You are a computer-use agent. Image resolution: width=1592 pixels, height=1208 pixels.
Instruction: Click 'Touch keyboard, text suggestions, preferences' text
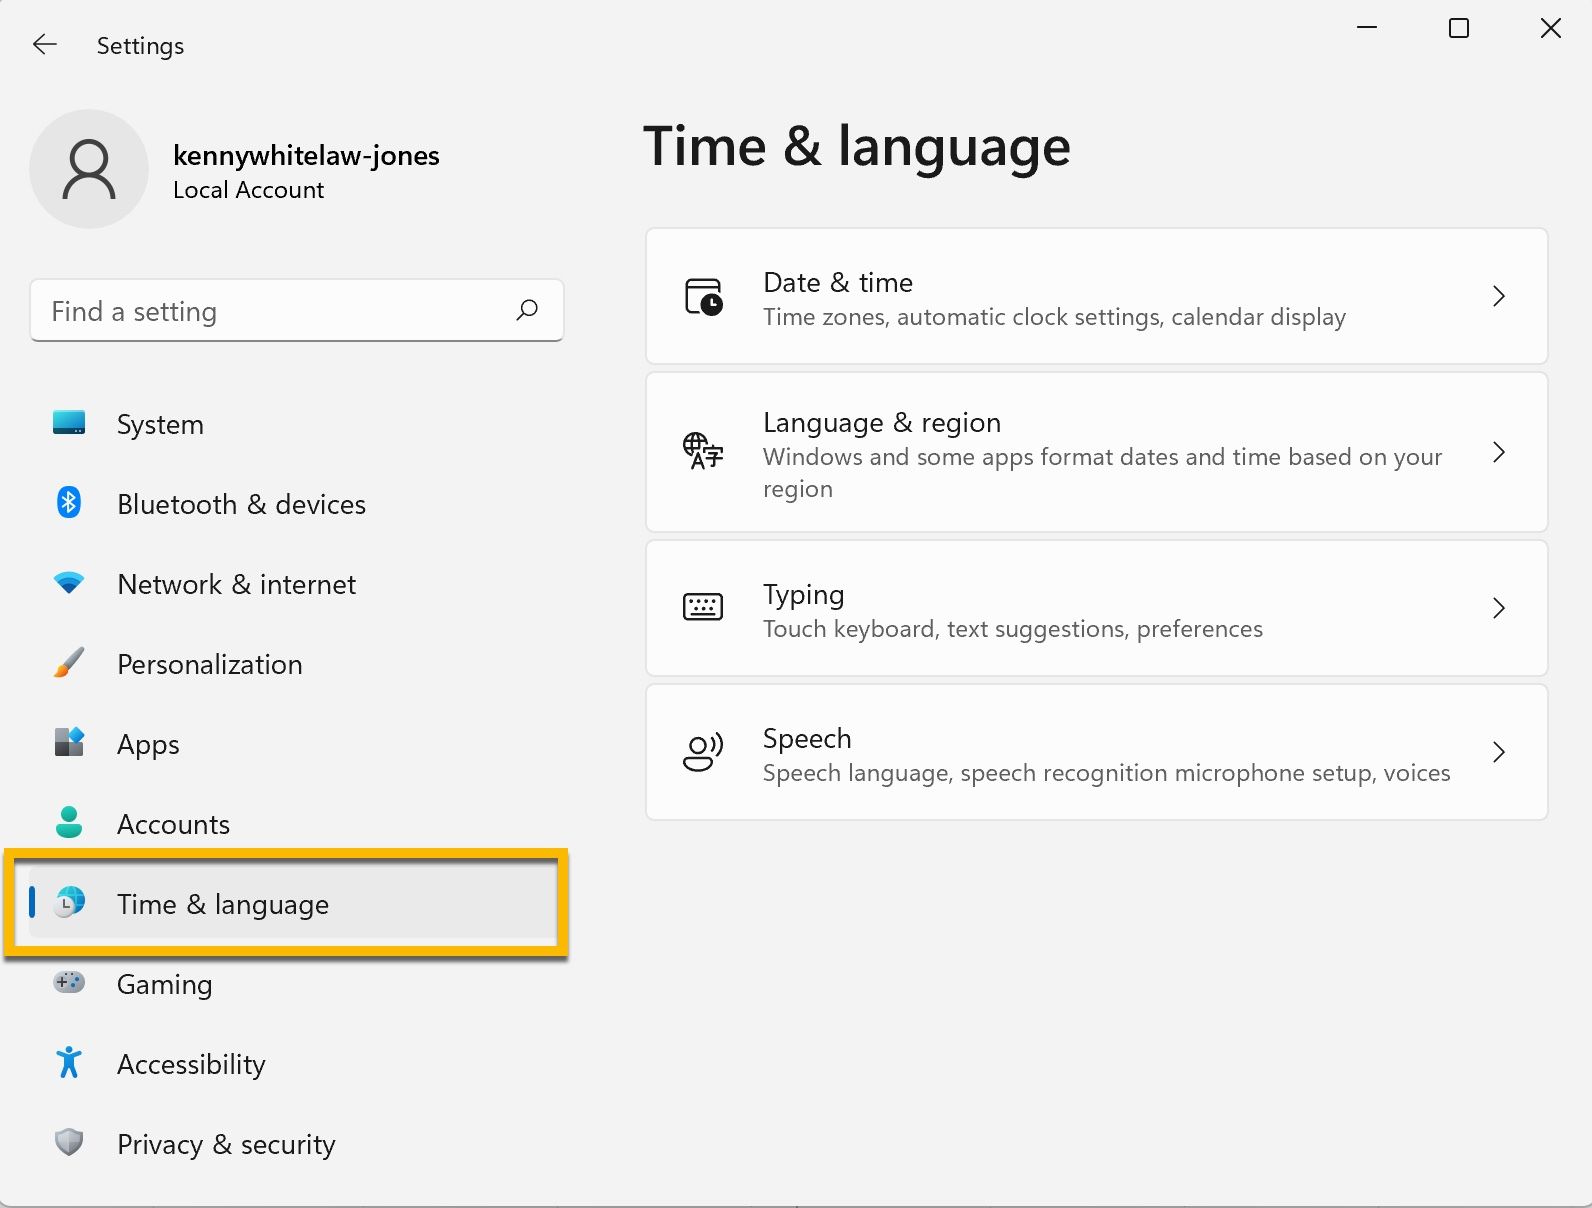coord(1012,629)
